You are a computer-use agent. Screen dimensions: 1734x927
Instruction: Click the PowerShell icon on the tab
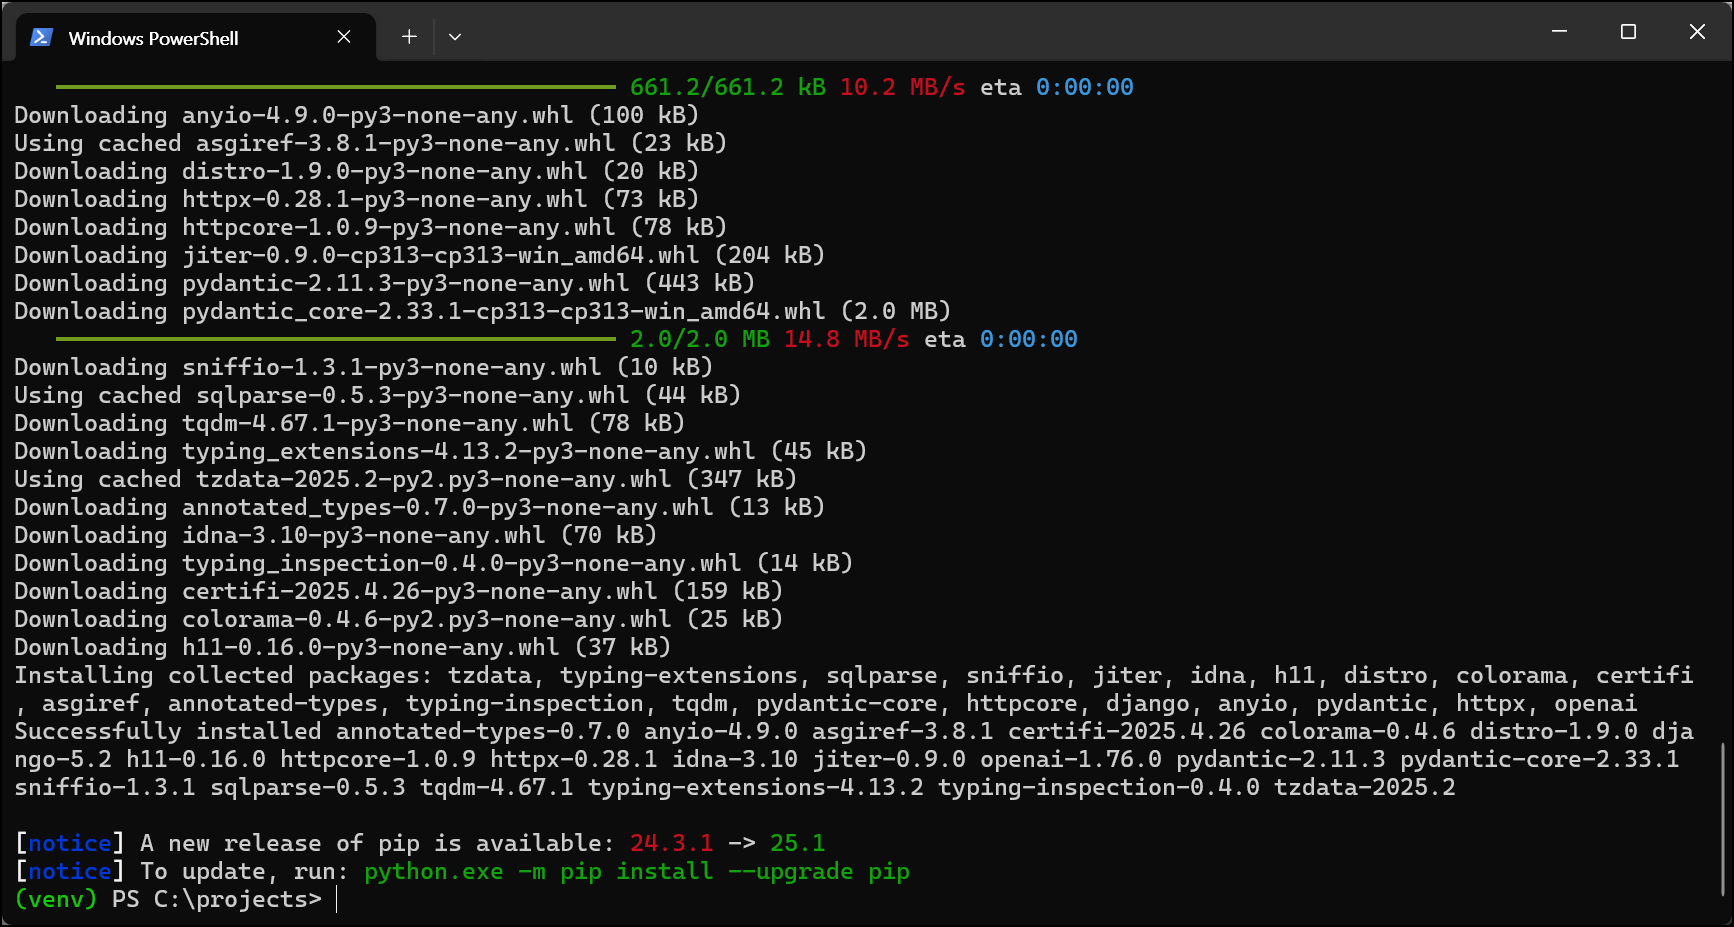41,37
